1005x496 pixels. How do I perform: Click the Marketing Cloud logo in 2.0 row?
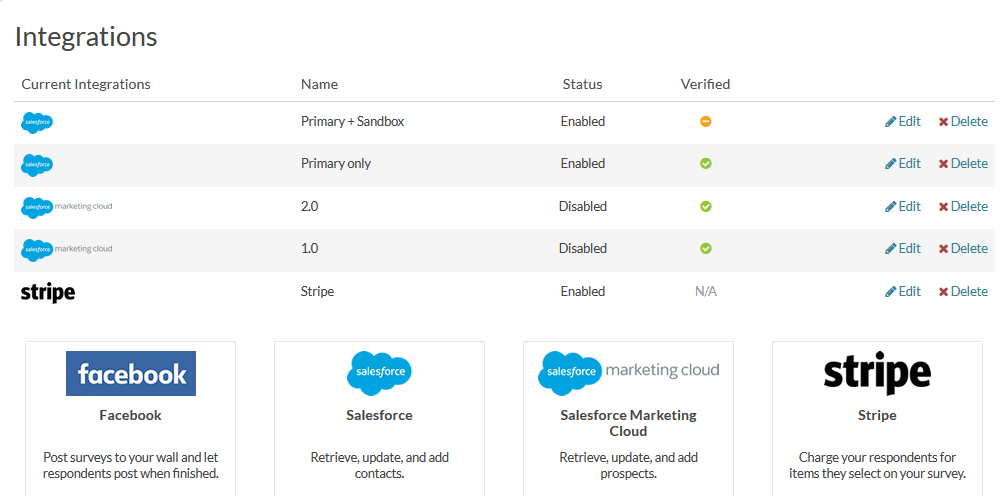[x=66, y=207]
